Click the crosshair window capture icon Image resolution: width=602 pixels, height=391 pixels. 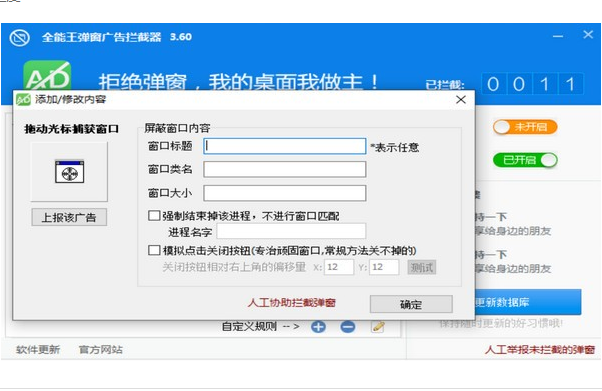(69, 171)
